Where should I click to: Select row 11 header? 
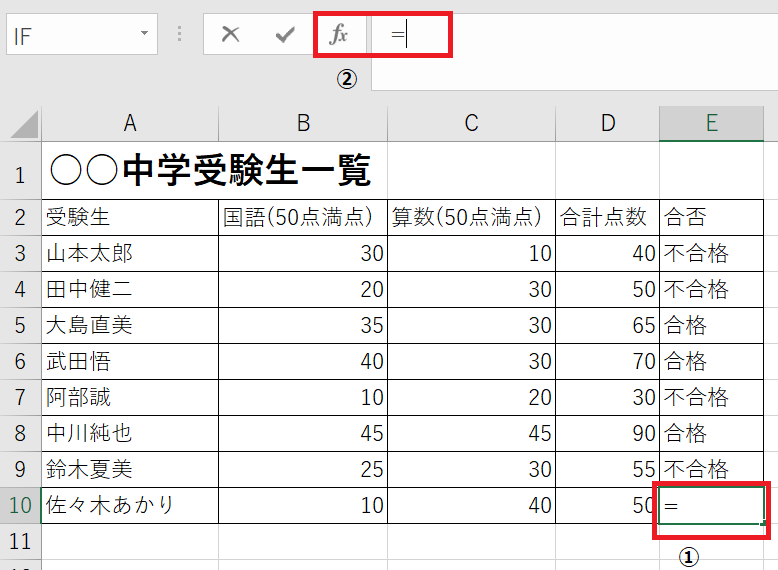click(20, 541)
